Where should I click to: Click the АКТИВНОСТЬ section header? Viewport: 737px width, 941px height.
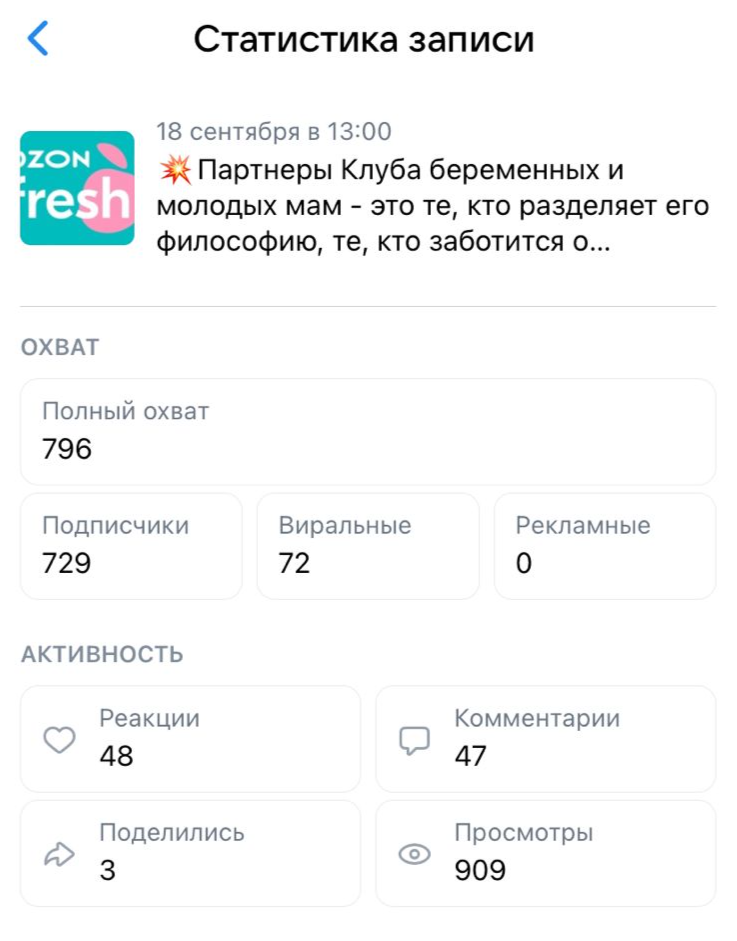click(102, 655)
